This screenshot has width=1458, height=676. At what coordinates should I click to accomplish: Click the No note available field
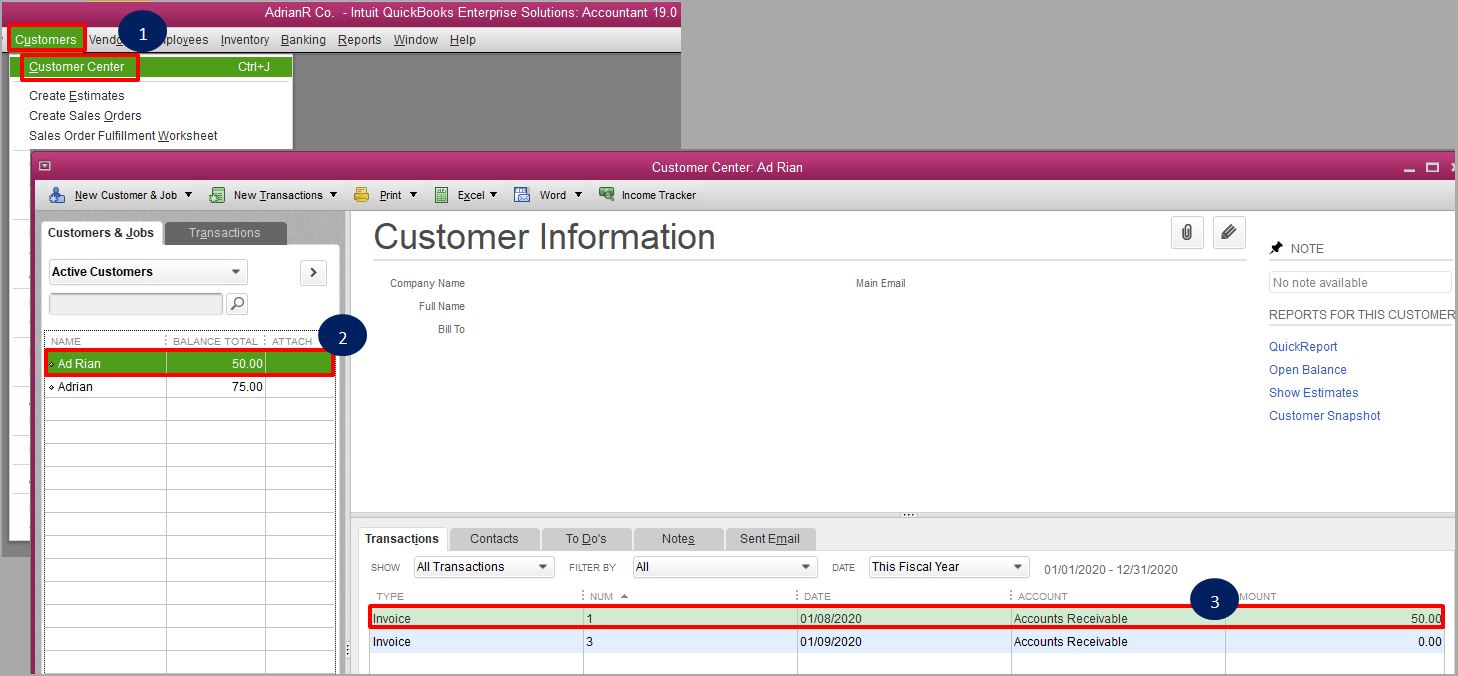click(1360, 283)
